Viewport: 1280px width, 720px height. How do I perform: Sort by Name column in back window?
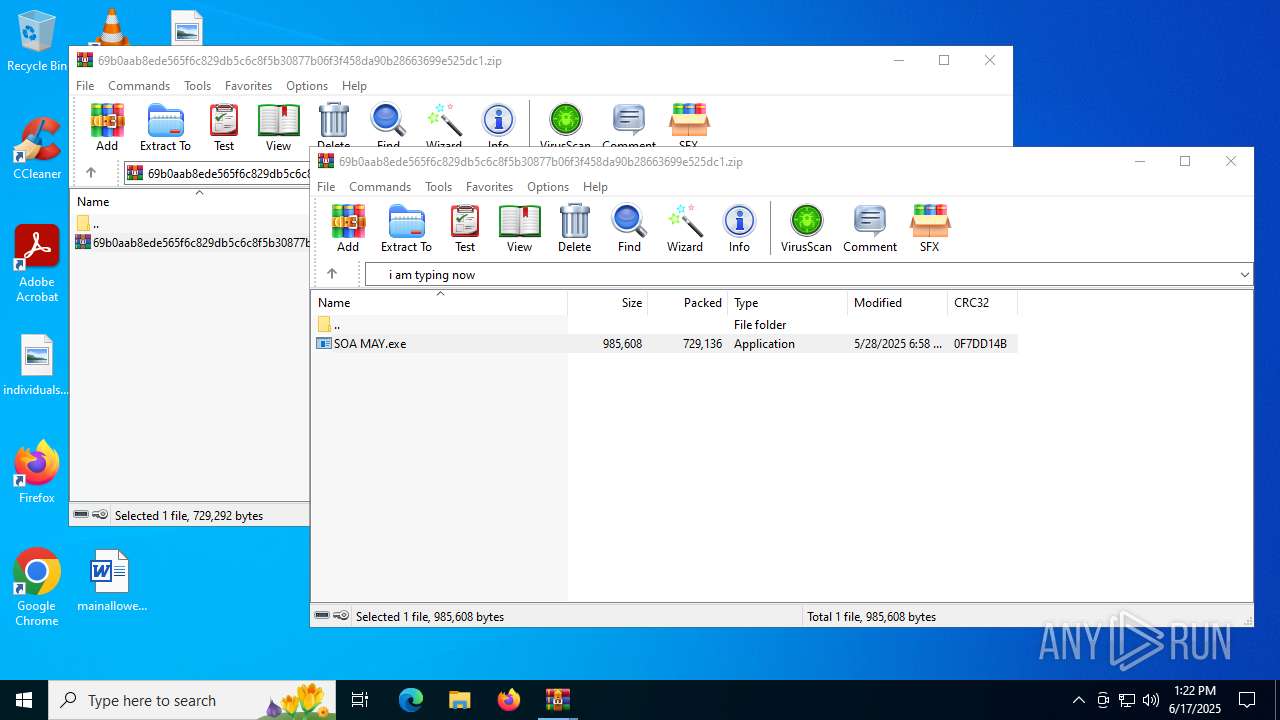click(x=190, y=201)
